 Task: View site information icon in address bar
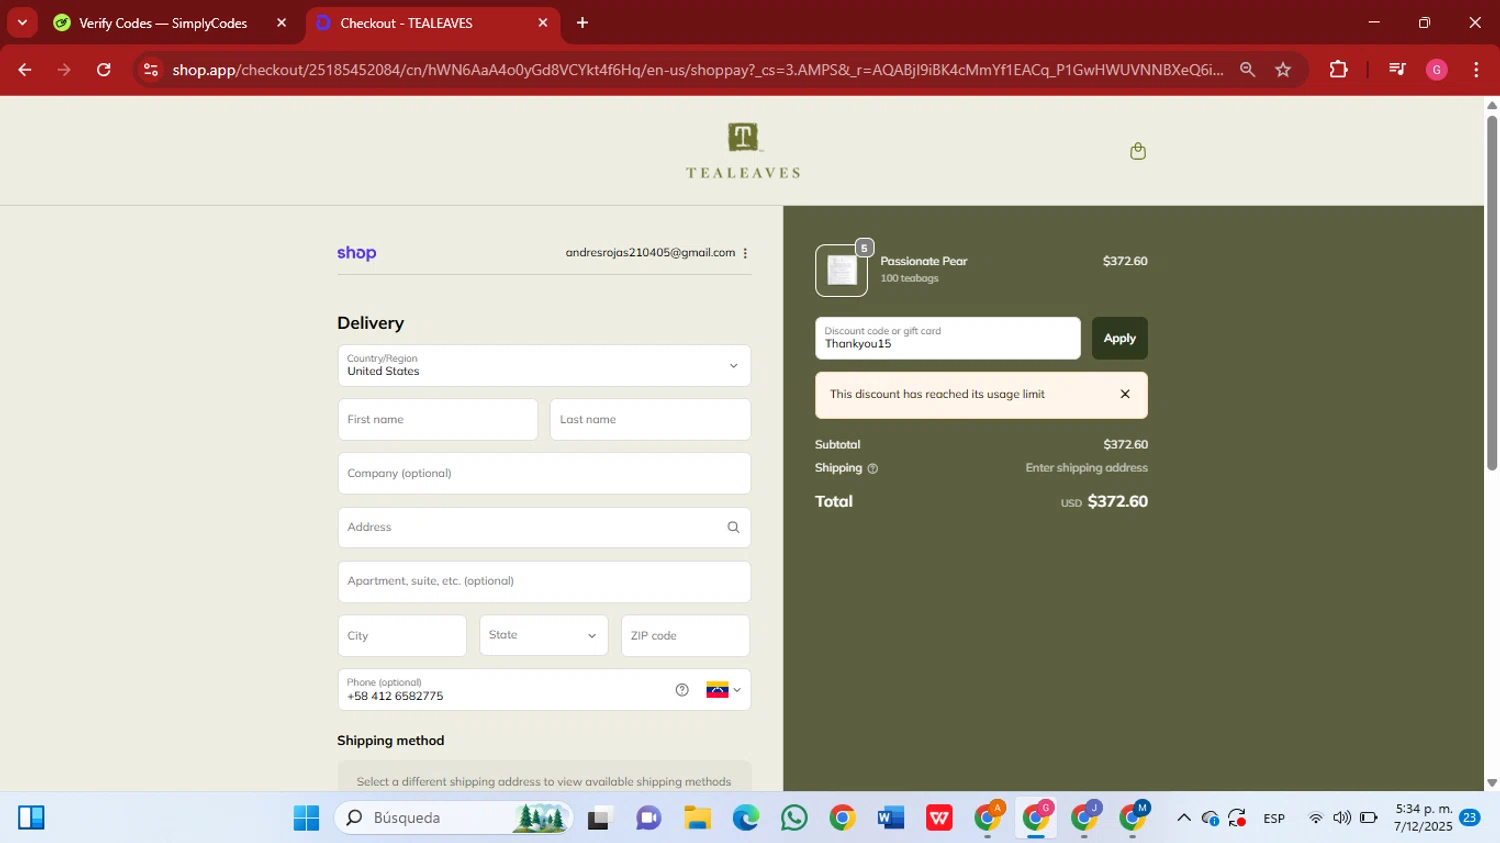[x=151, y=70]
